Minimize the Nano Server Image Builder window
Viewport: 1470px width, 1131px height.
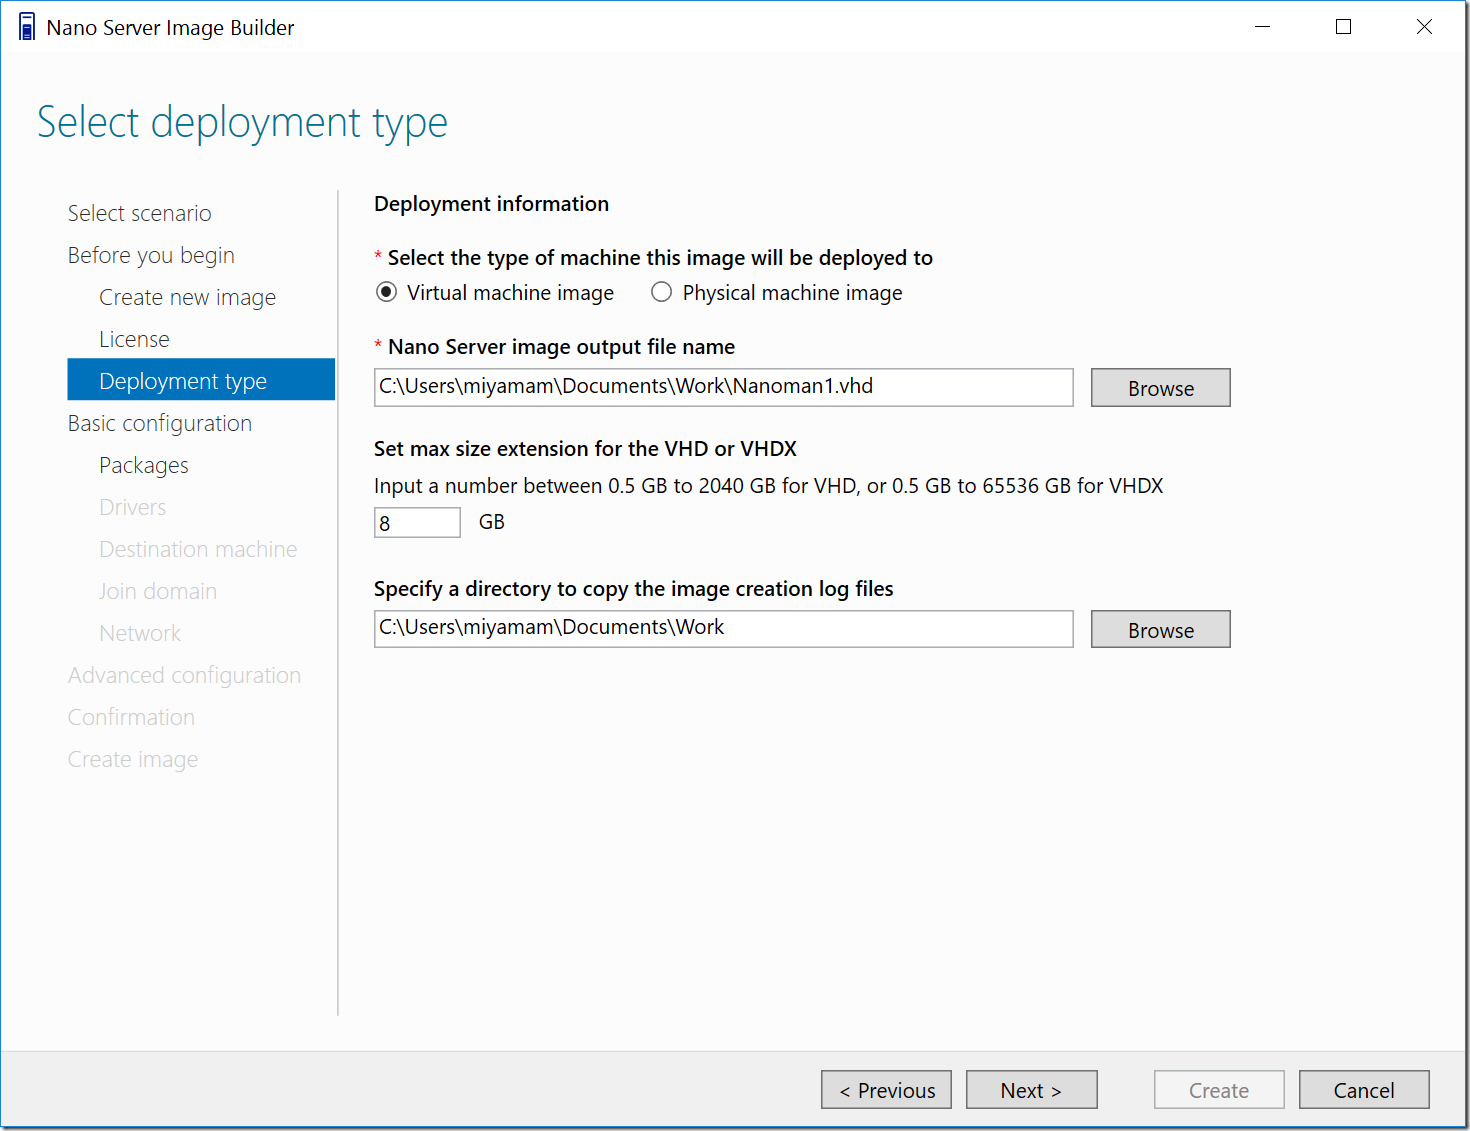pos(1262,27)
